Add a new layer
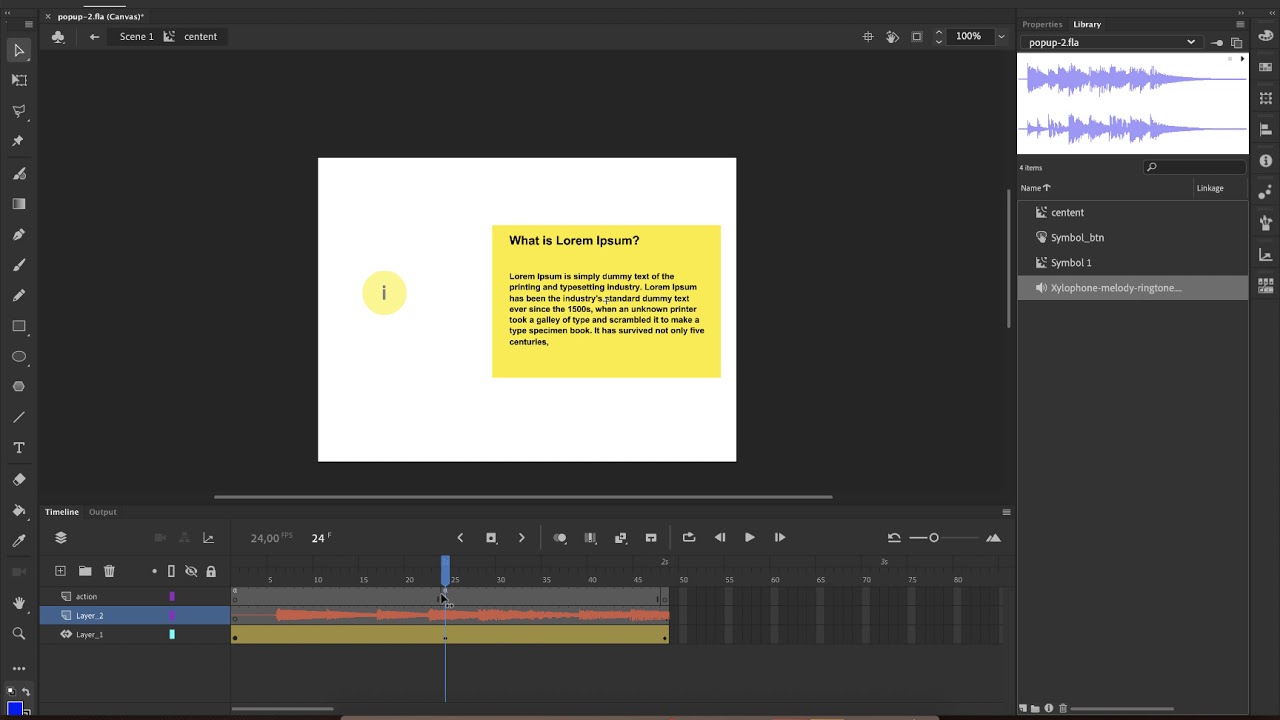Image resolution: width=1280 pixels, height=720 pixels. tap(60, 571)
